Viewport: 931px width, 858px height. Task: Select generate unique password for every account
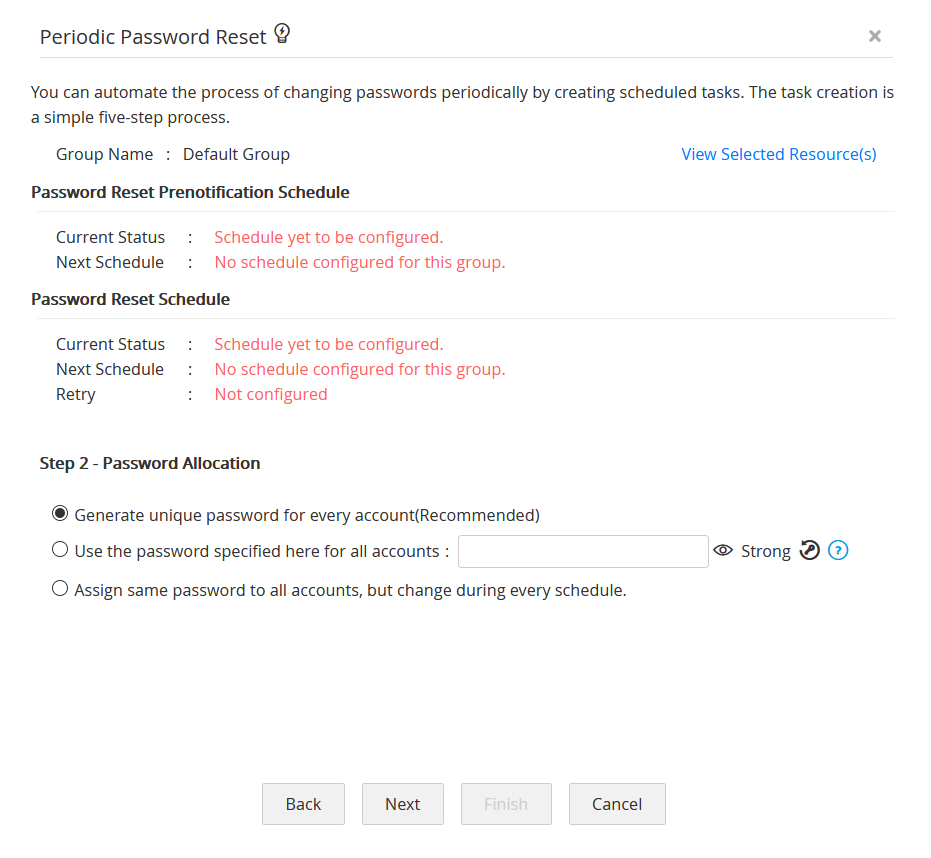click(x=60, y=512)
